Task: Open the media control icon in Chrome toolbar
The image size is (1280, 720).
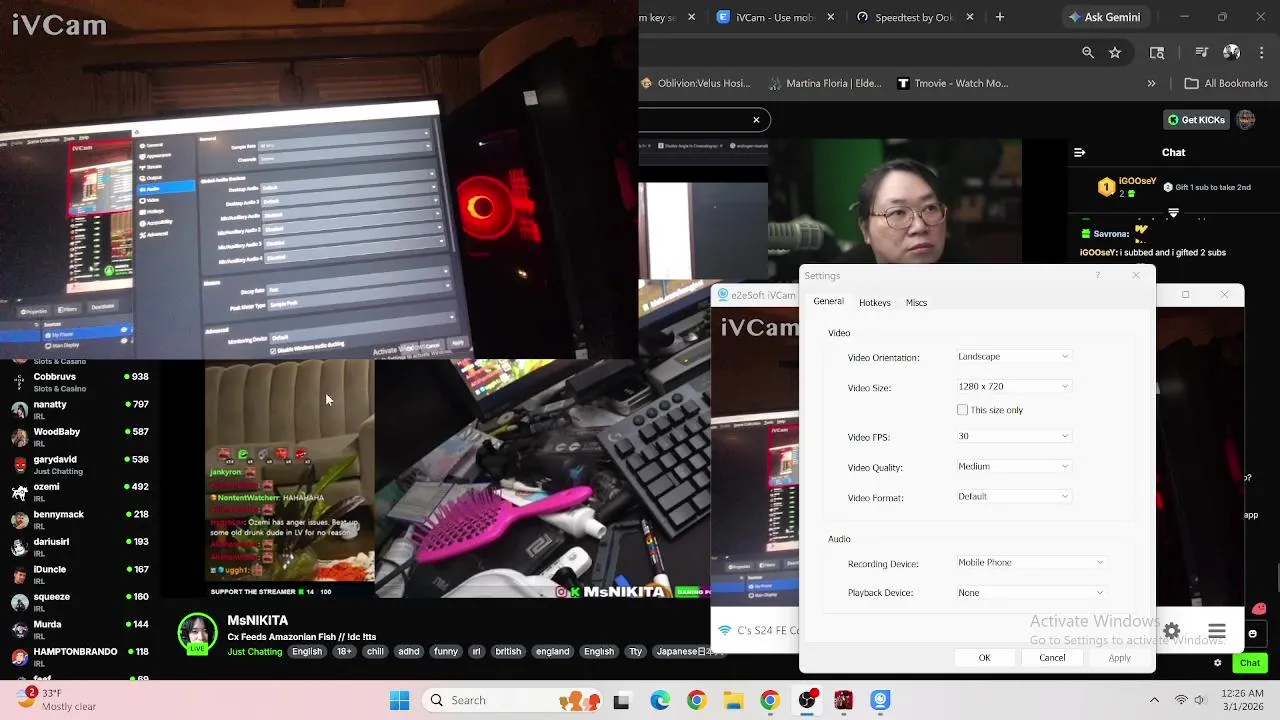Action: click(x=1200, y=53)
